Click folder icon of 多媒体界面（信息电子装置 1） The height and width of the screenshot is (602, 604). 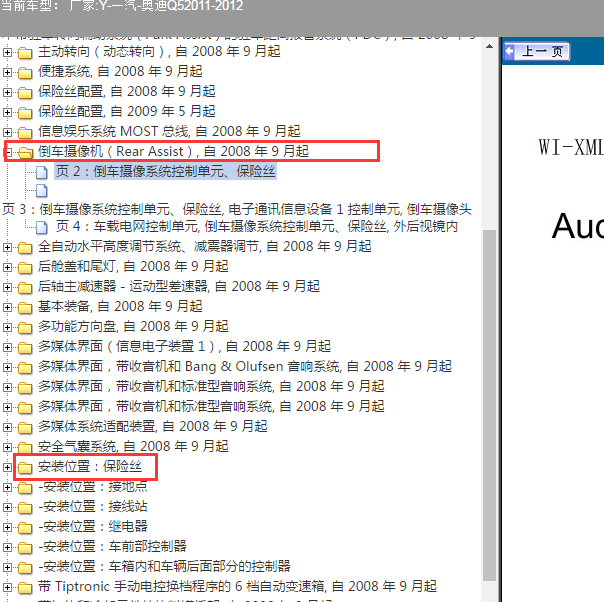25,347
